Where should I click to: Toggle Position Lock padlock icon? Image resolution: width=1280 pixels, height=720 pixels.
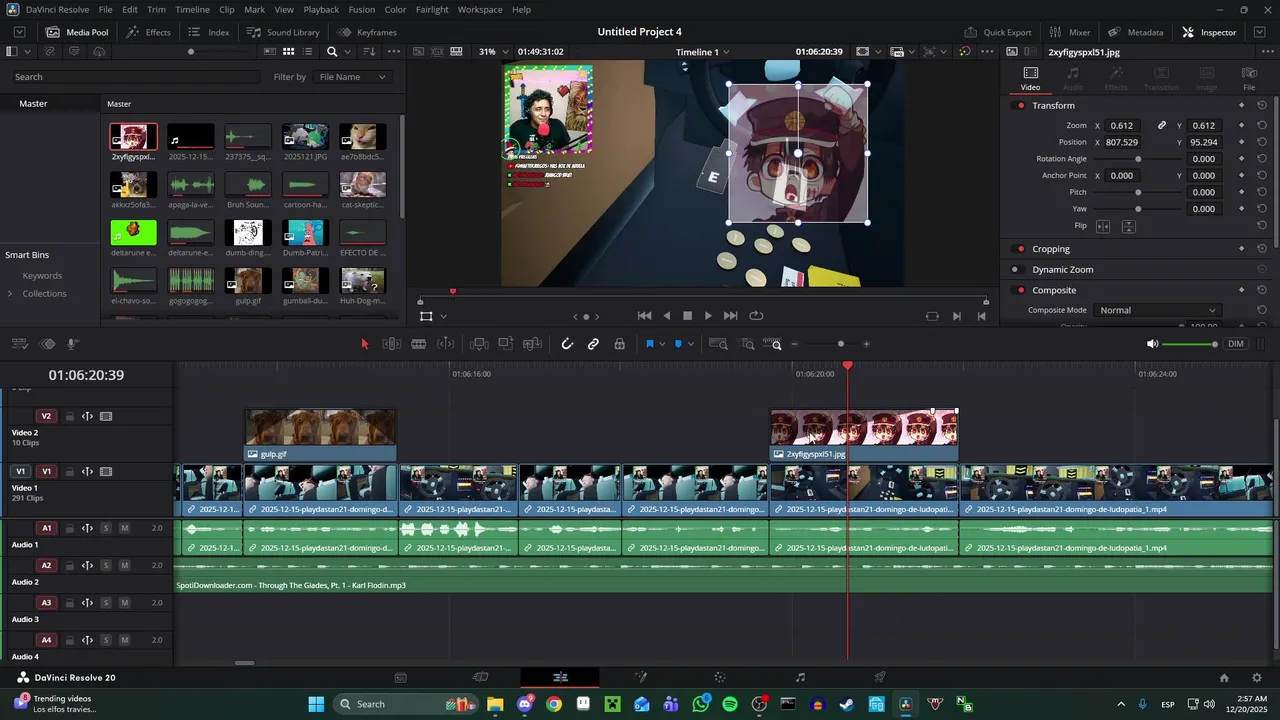[x=620, y=344]
